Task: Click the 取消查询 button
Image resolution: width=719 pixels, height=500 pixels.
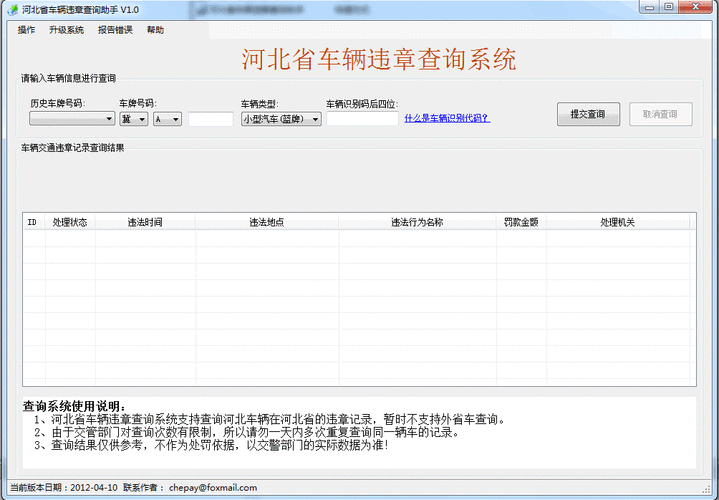Action: [660, 114]
